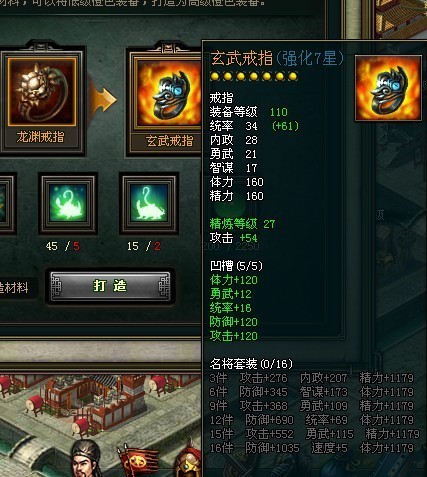This screenshot has width=427, height=477.
Task: Click the bearded general portrait at bottom
Action: click(x=86, y=459)
